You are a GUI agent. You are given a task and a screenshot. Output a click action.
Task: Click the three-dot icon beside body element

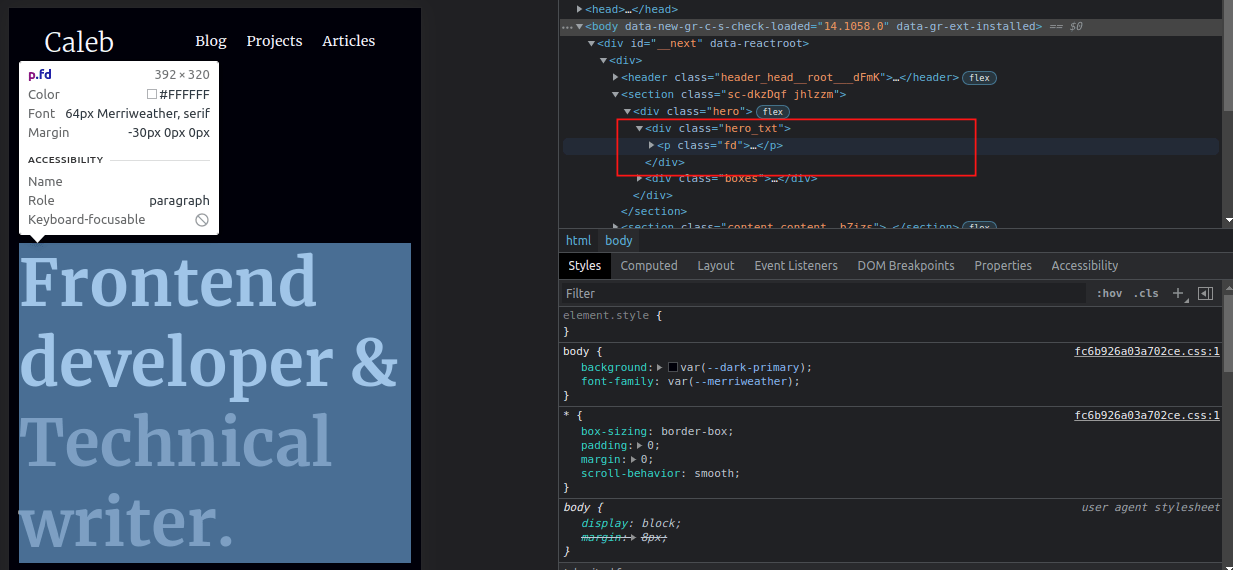(568, 27)
